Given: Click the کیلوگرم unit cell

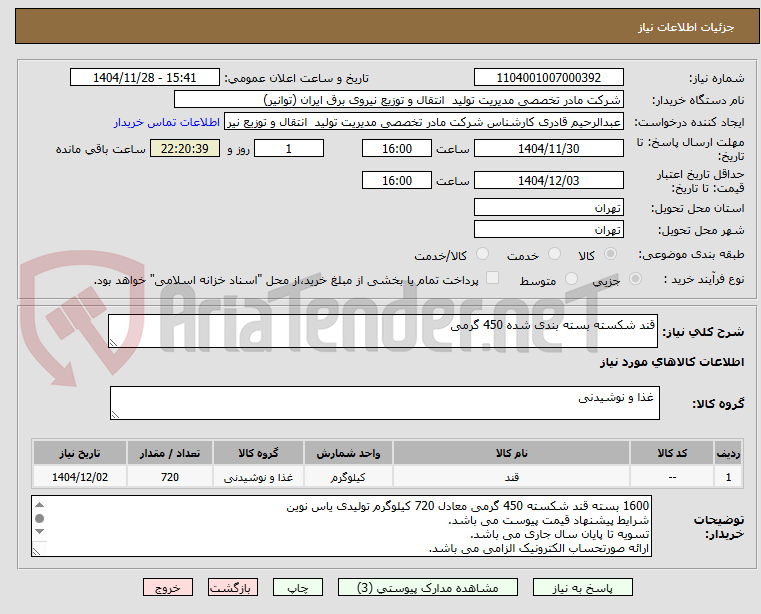Looking at the screenshot, I should (x=348, y=477).
